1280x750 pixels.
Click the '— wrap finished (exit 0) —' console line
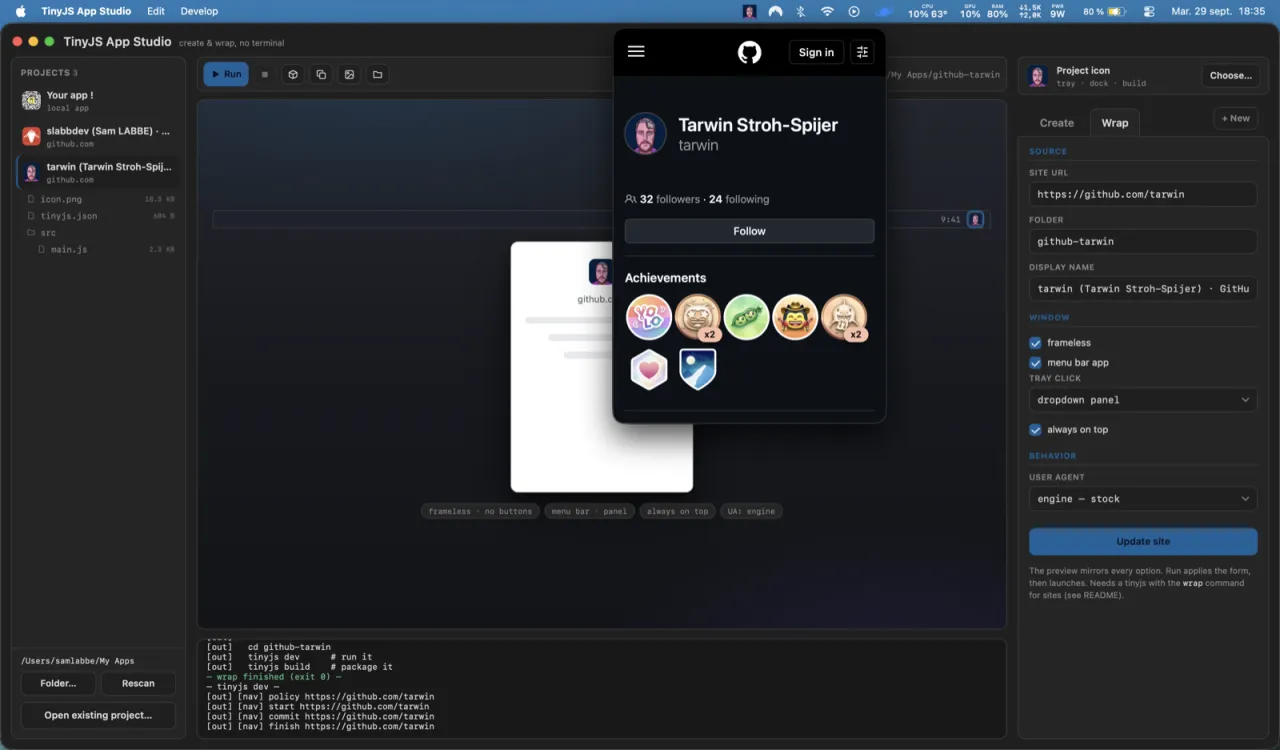(274, 677)
